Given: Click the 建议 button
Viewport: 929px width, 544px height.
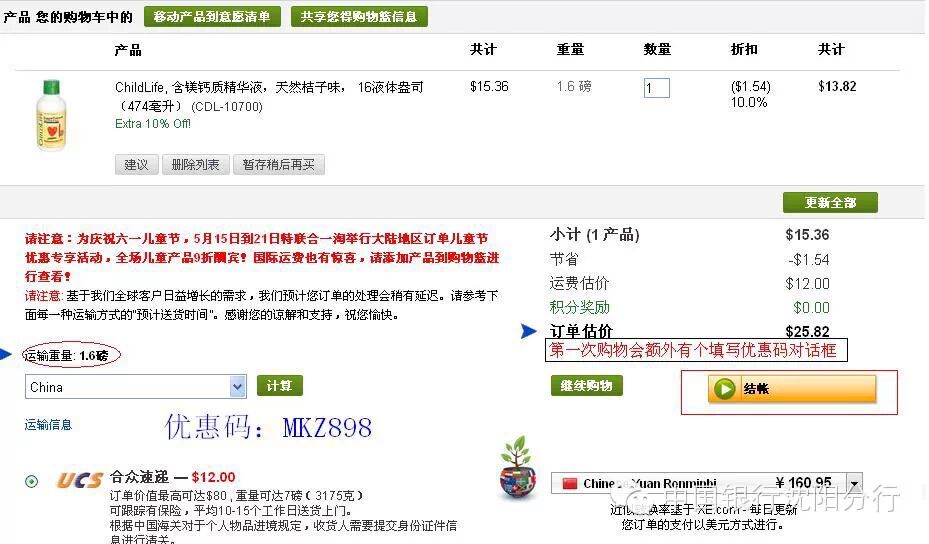Looking at the screenshot, I should click(136, 165).
